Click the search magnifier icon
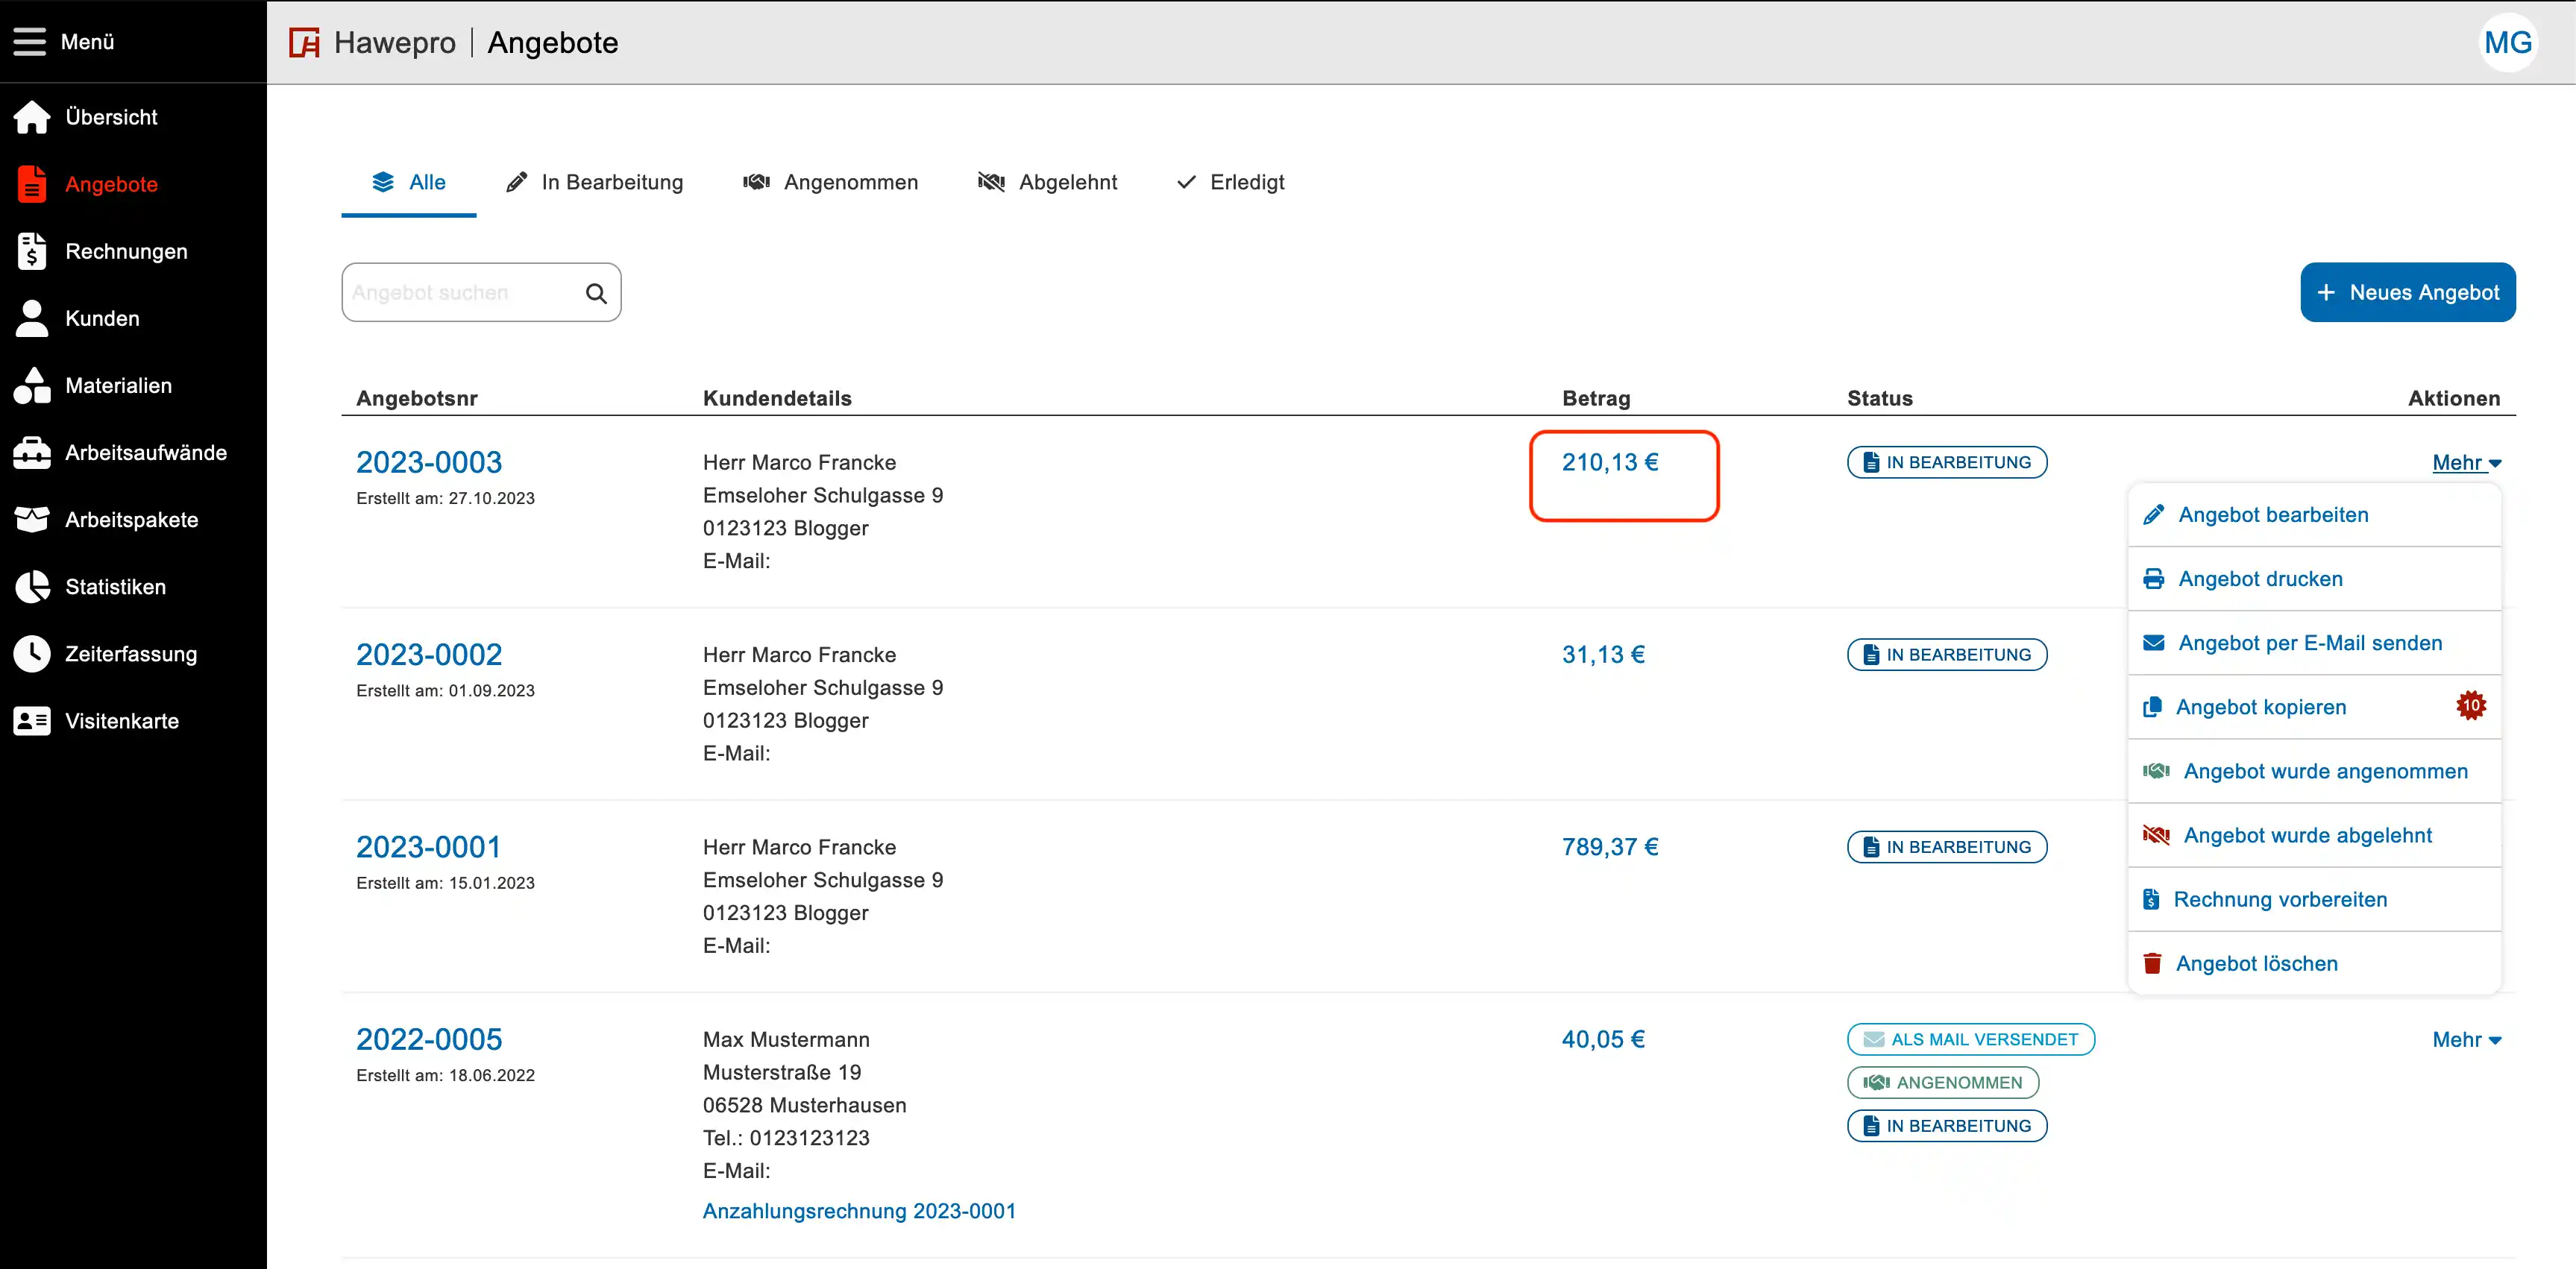This screenshot has height=1269, width=2576. [x=596, y=293]
